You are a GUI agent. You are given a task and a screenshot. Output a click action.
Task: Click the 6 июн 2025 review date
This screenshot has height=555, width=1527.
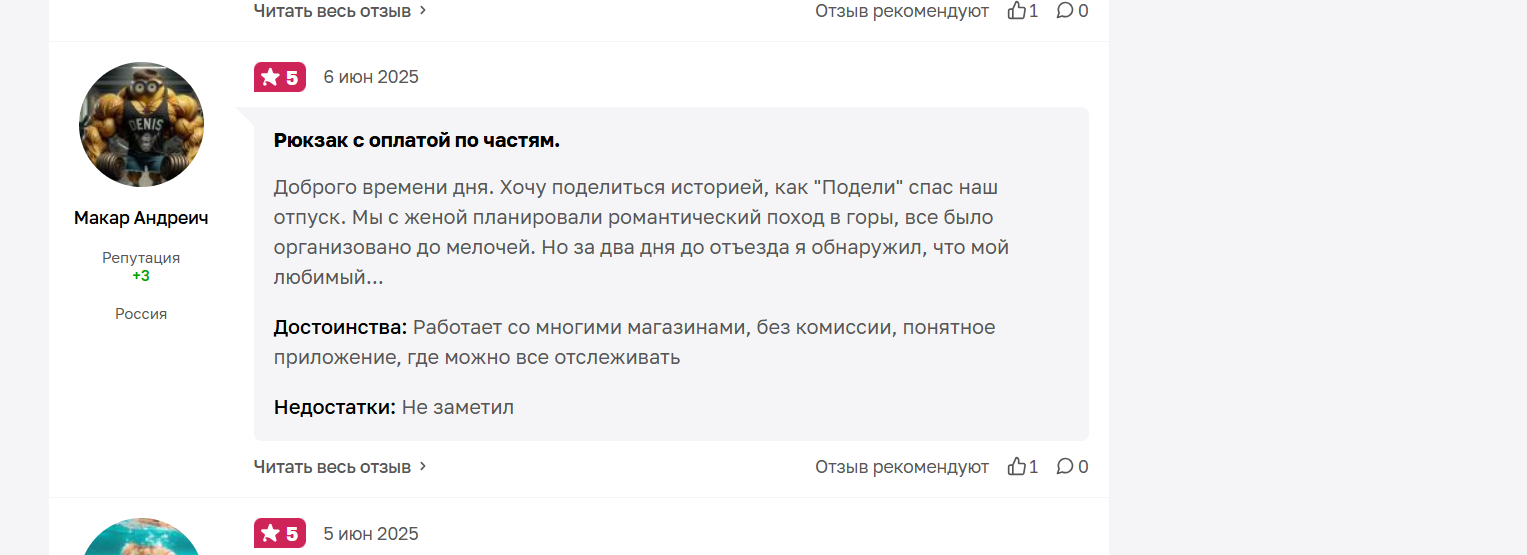click(x=371, y=77)
